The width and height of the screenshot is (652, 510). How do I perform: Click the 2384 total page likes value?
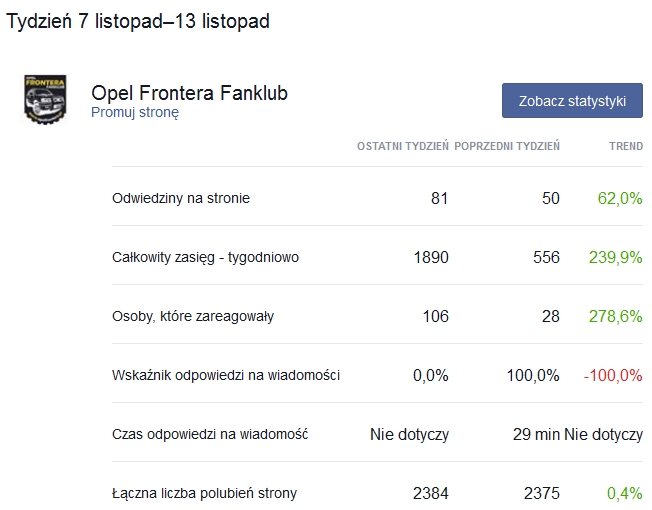pyautogui.click(x=431, y=493)
